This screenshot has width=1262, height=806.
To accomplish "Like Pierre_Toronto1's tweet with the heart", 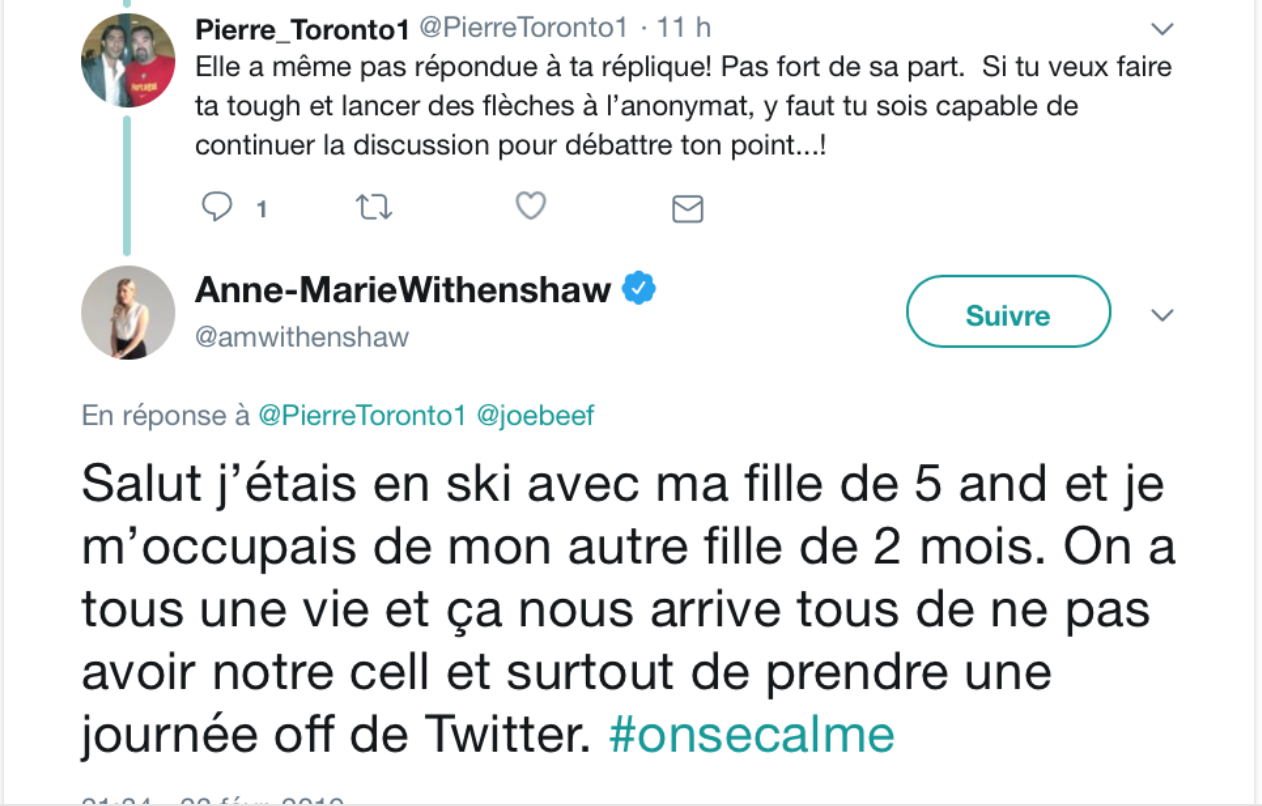I will click(530, 206).
